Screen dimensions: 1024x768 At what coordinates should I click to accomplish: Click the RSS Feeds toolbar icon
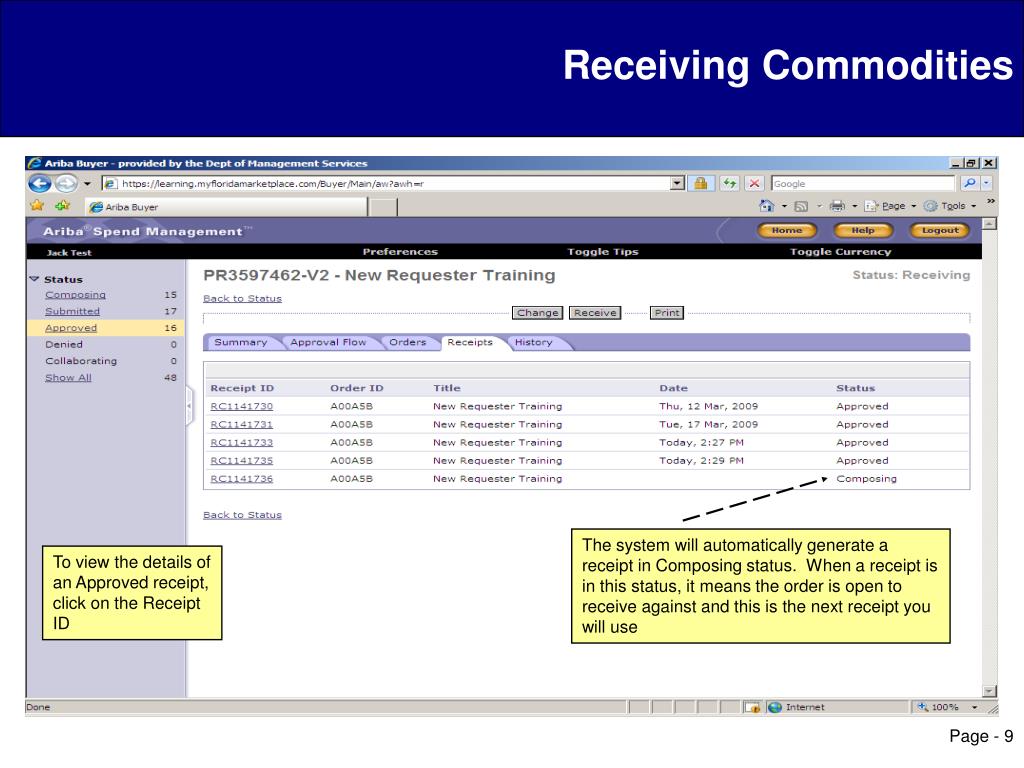801,206
